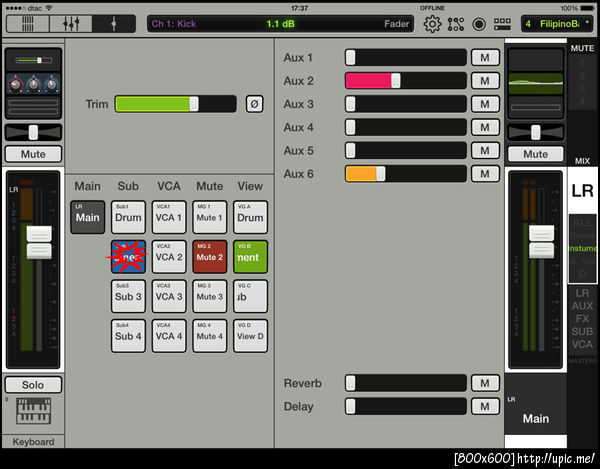Assign channel to Sub 4
Image resolution: width=600 pixels, height=469 pixels.
pyautogui.click(x=128, y=336)
